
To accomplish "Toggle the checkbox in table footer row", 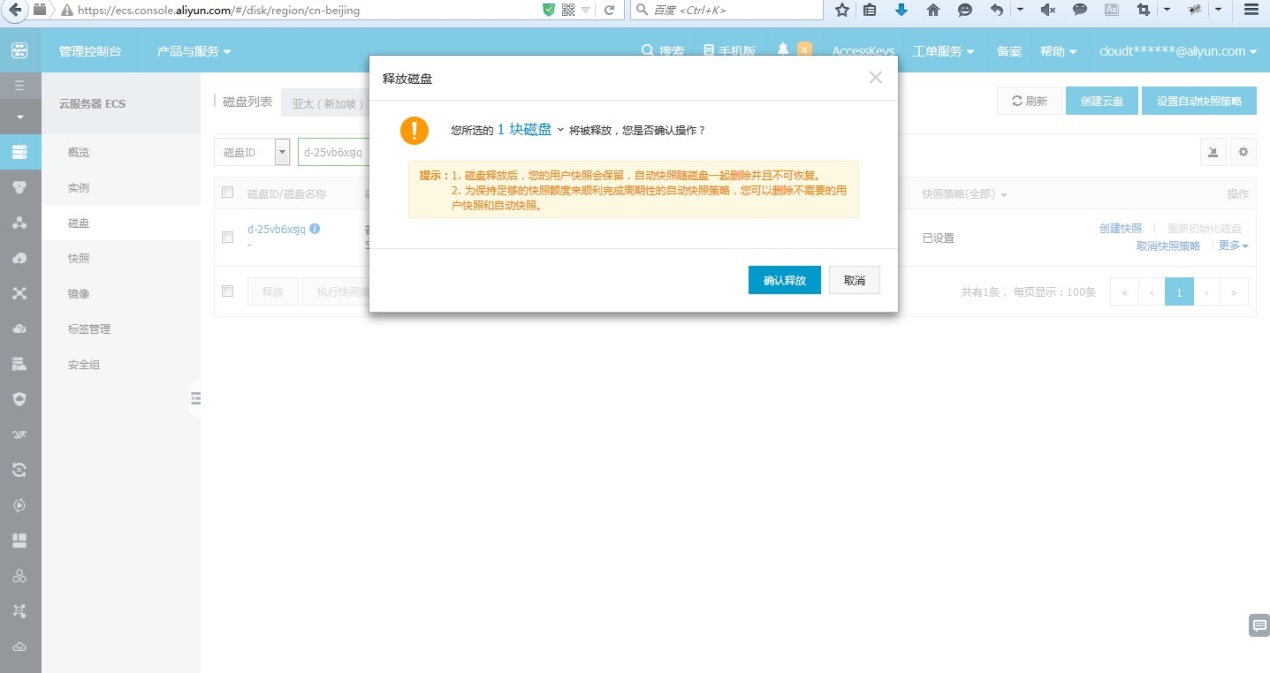I will (x=228, y=291).
